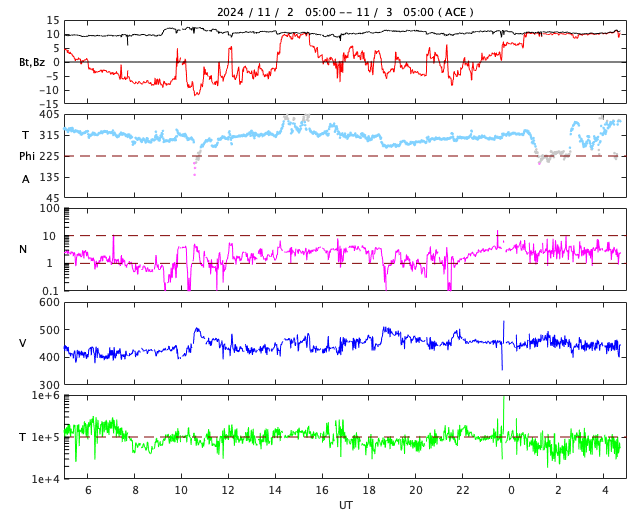
Task: Click the '12' hour tick on UT axis
Action: click(228, 490)
